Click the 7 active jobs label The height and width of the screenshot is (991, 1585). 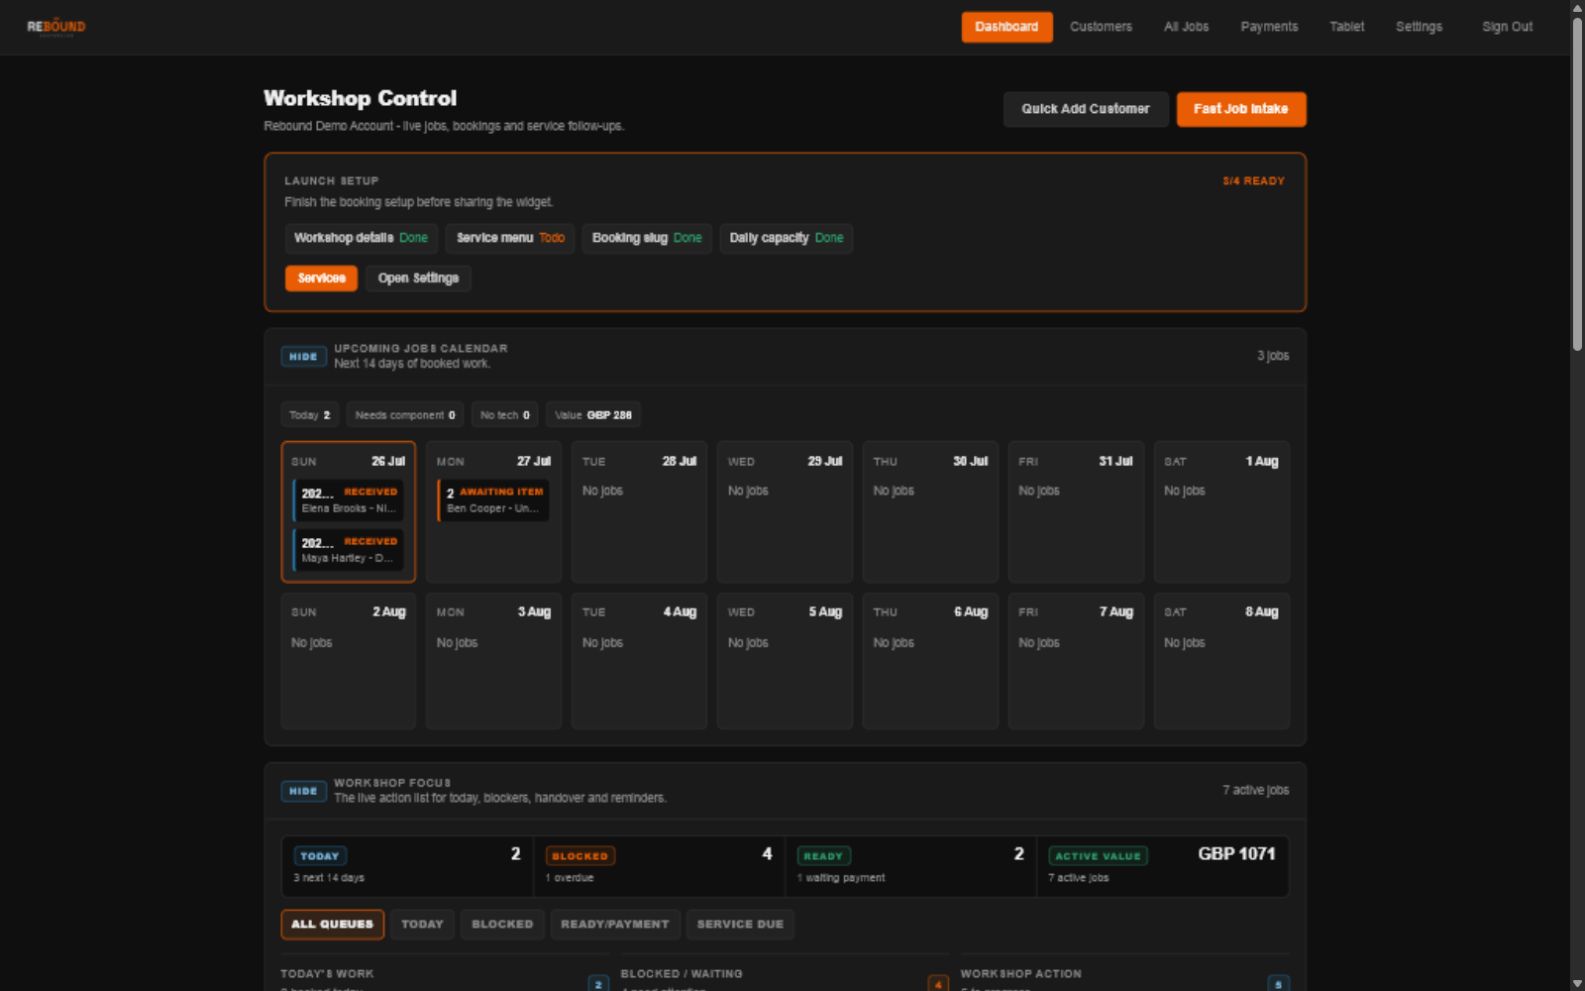(1255, 790)
